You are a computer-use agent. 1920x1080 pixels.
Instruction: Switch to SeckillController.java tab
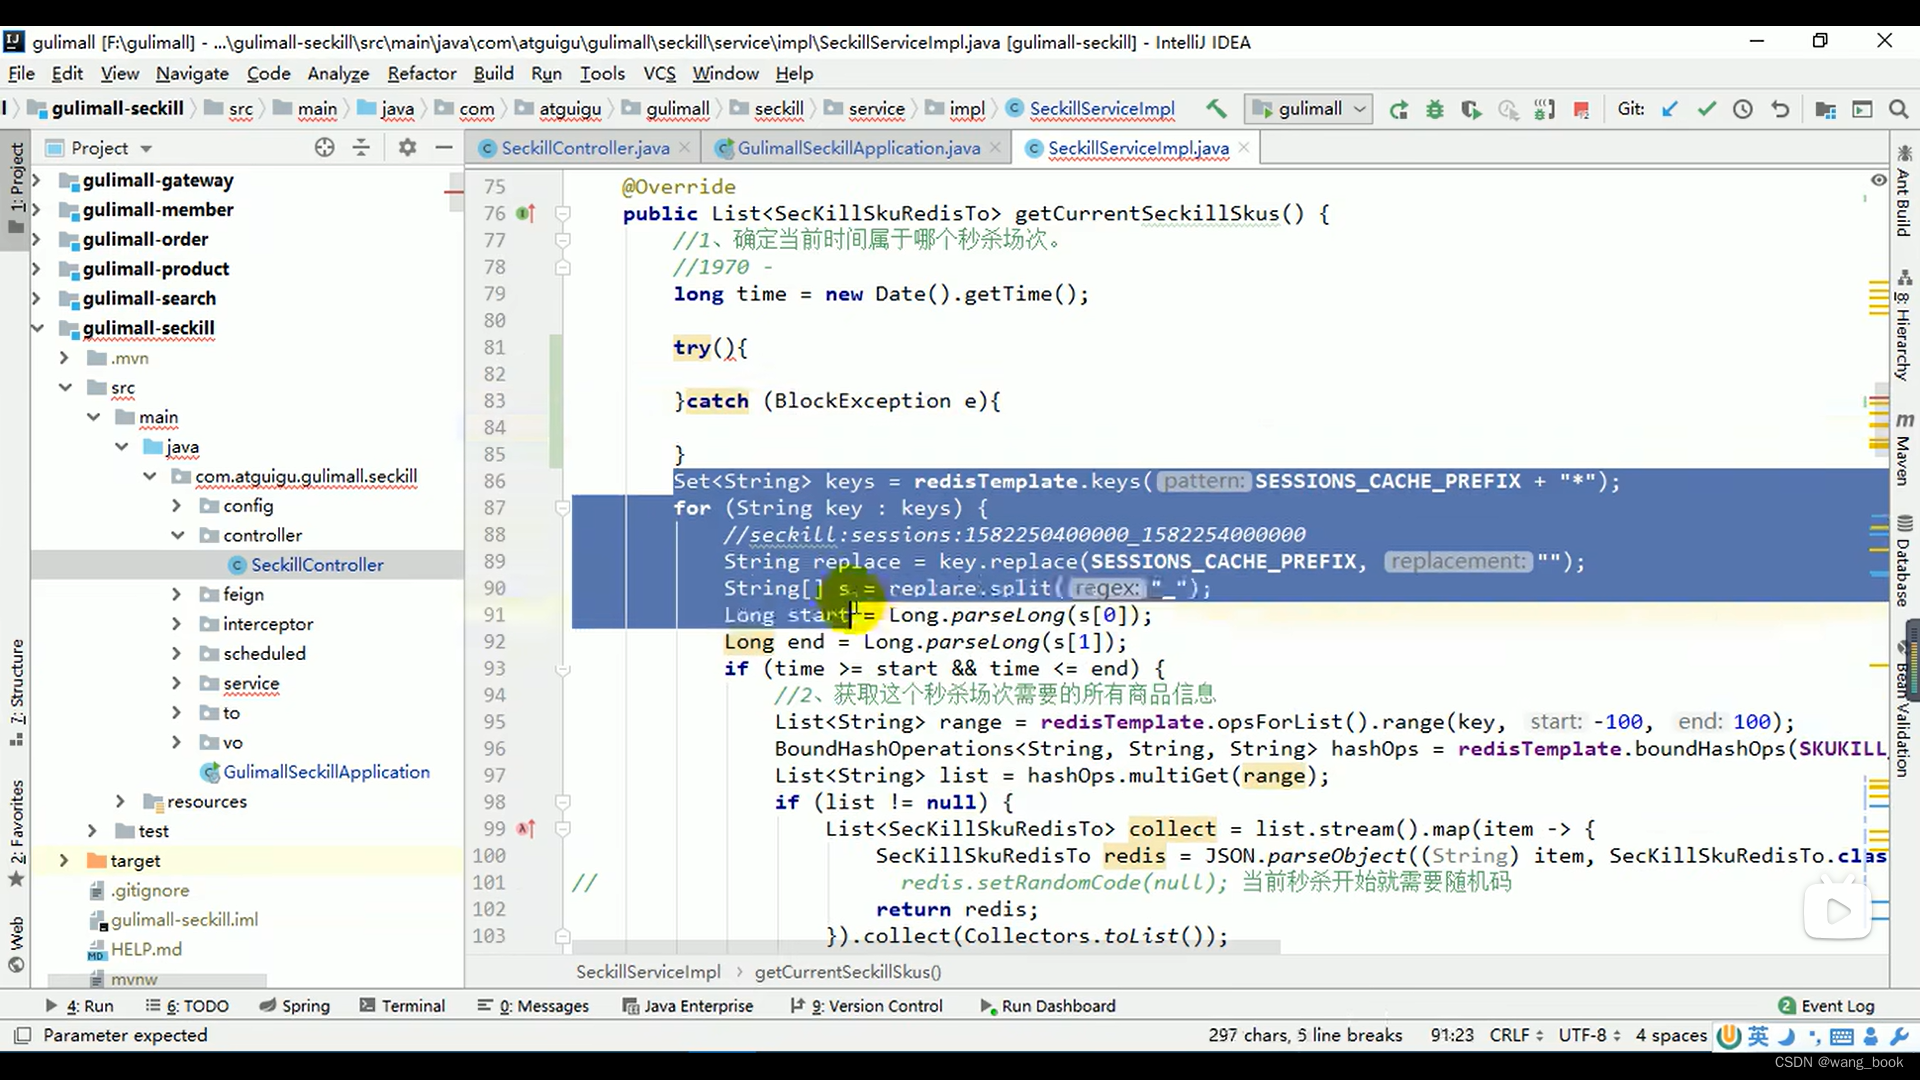pyautogui.click(x=584, y=148)
